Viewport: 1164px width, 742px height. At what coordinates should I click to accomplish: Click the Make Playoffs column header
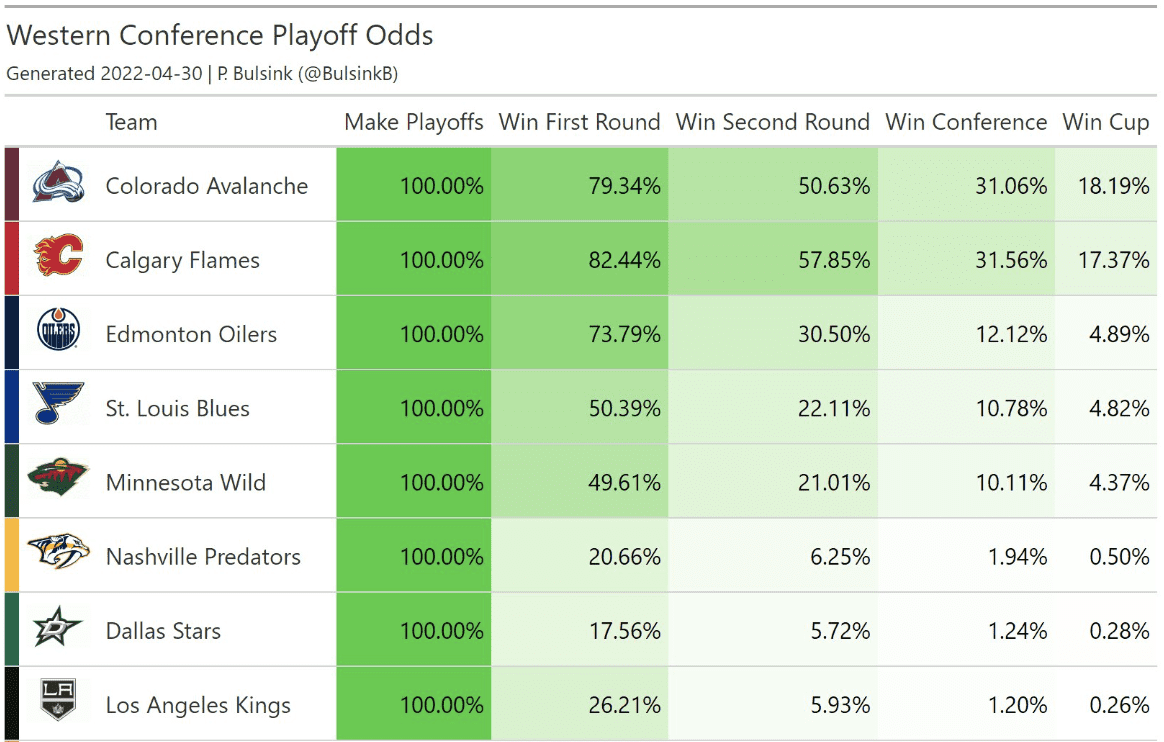click(413, 122)
